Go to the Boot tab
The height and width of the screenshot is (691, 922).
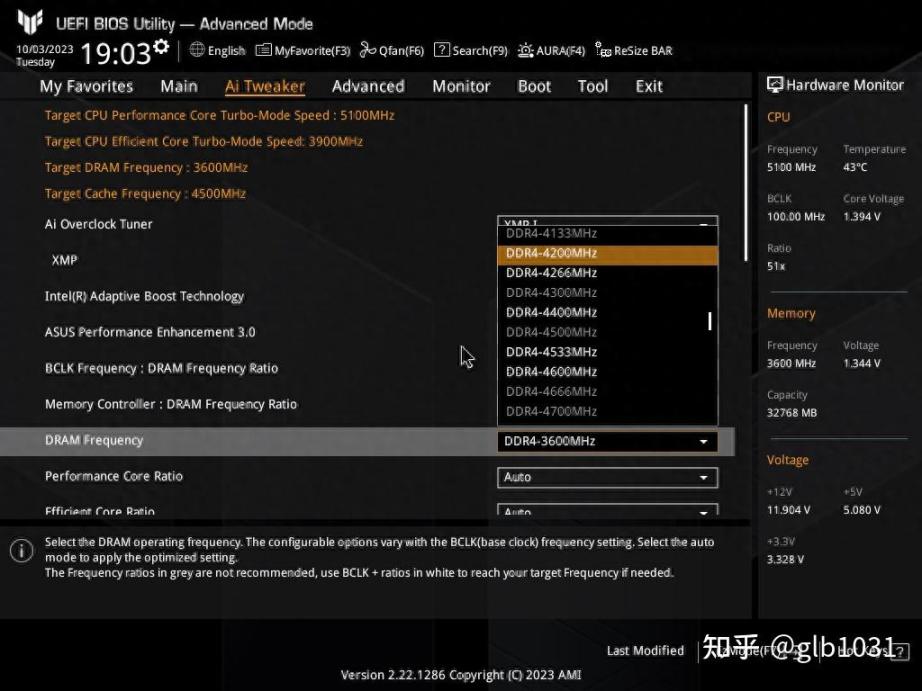point(534,86)
